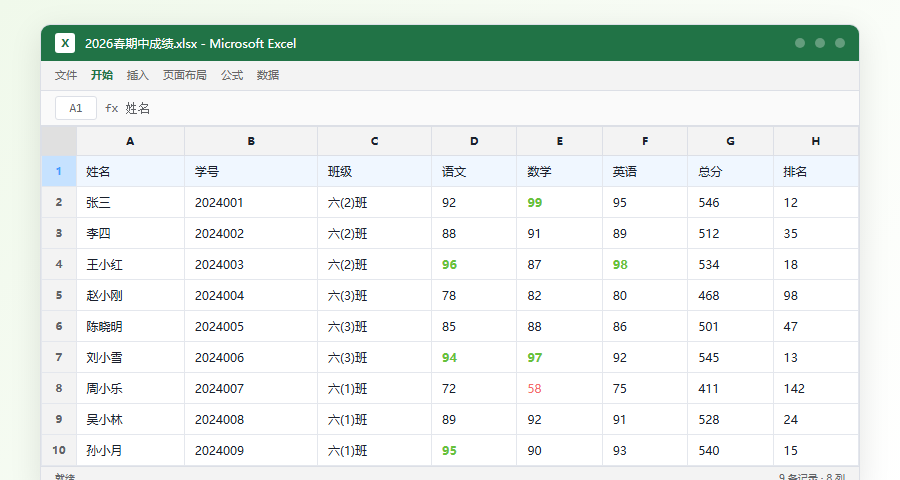The width and height of the screenshot is (900, 480).
Task: Open the 页面布局 tab
Action: [x=185, y=75]
